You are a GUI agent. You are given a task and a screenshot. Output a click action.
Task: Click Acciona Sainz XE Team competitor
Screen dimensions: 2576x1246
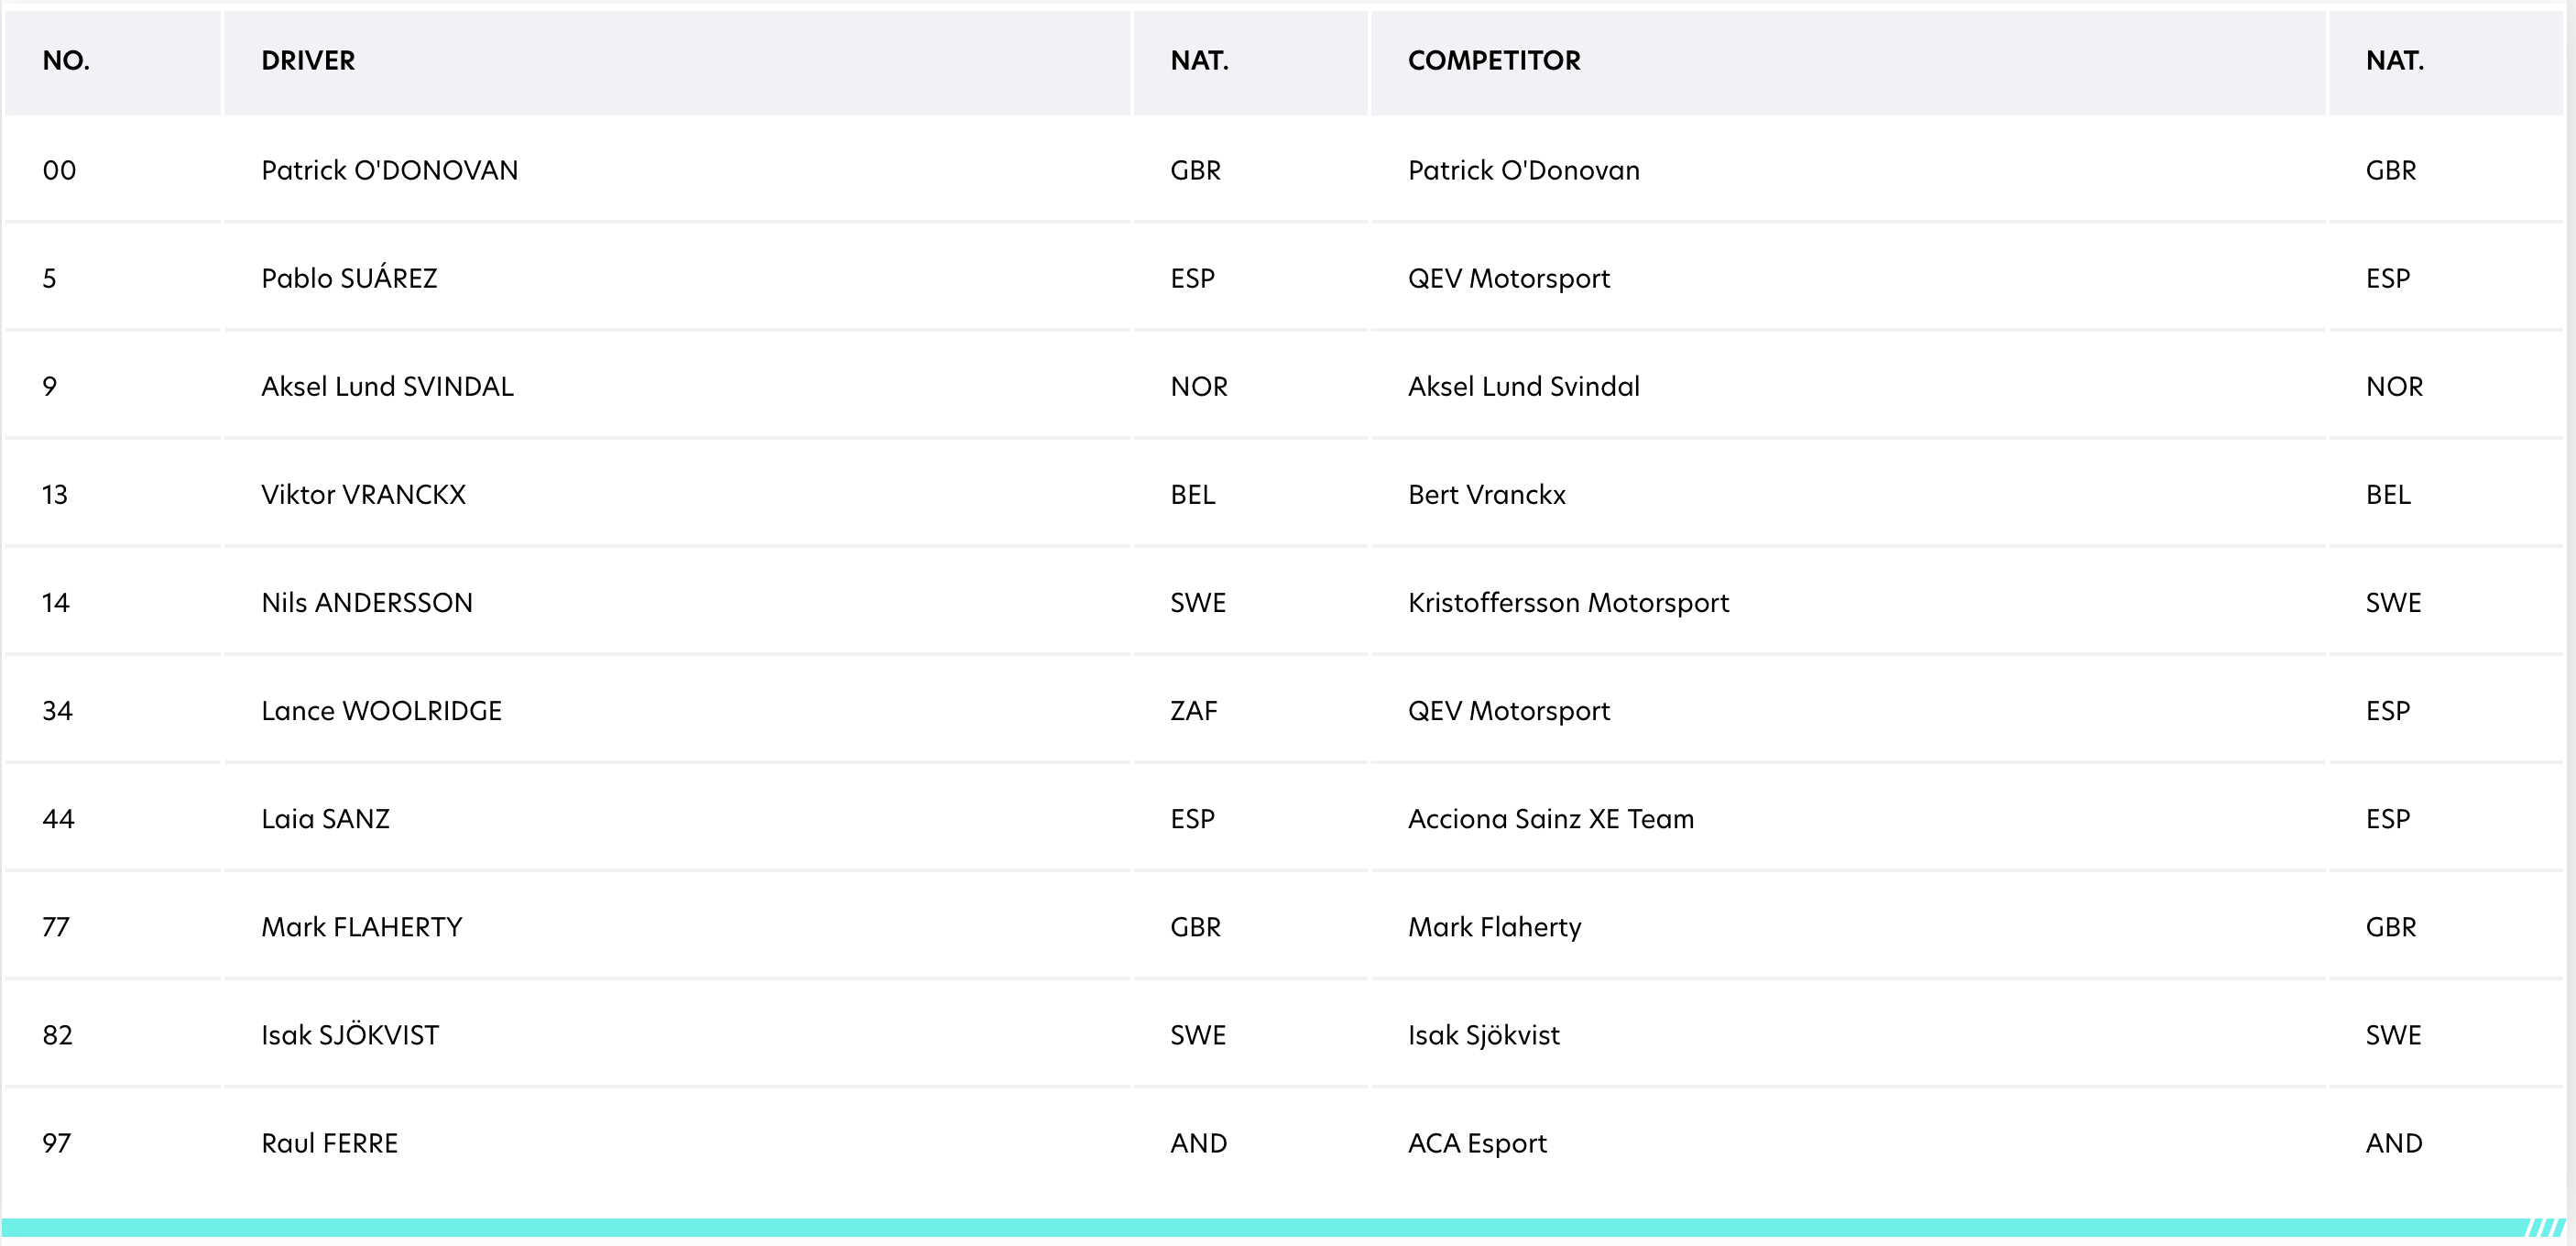coord(1551,818)
